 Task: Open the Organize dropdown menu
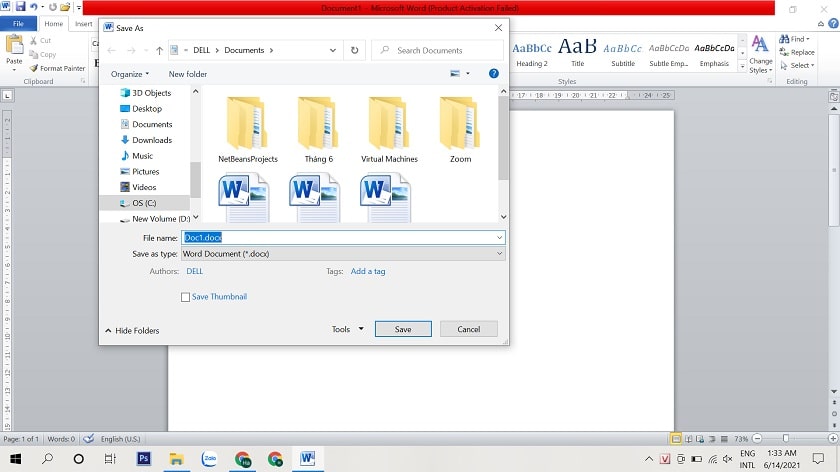pyautogui.click(x=130, y=74)
